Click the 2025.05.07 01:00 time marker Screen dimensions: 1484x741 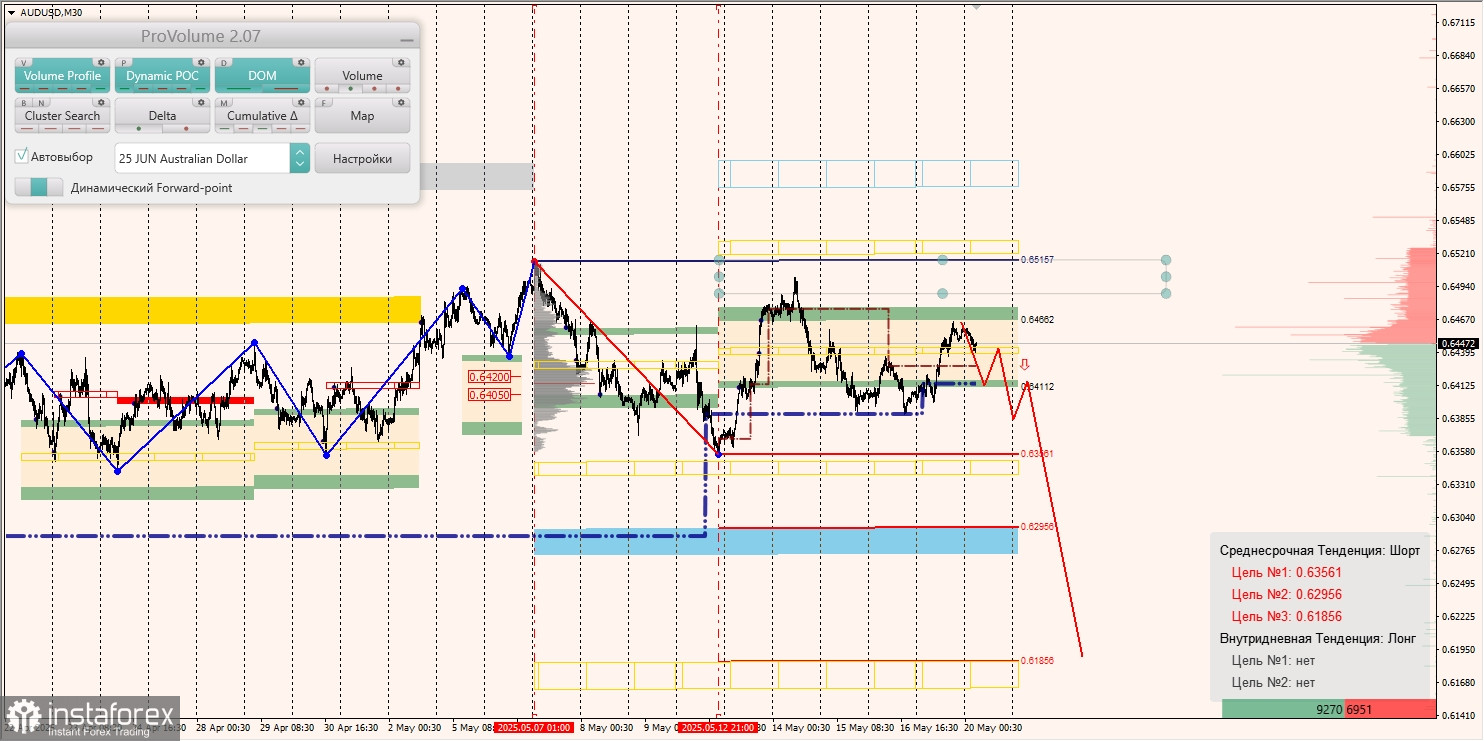[533, 728]
